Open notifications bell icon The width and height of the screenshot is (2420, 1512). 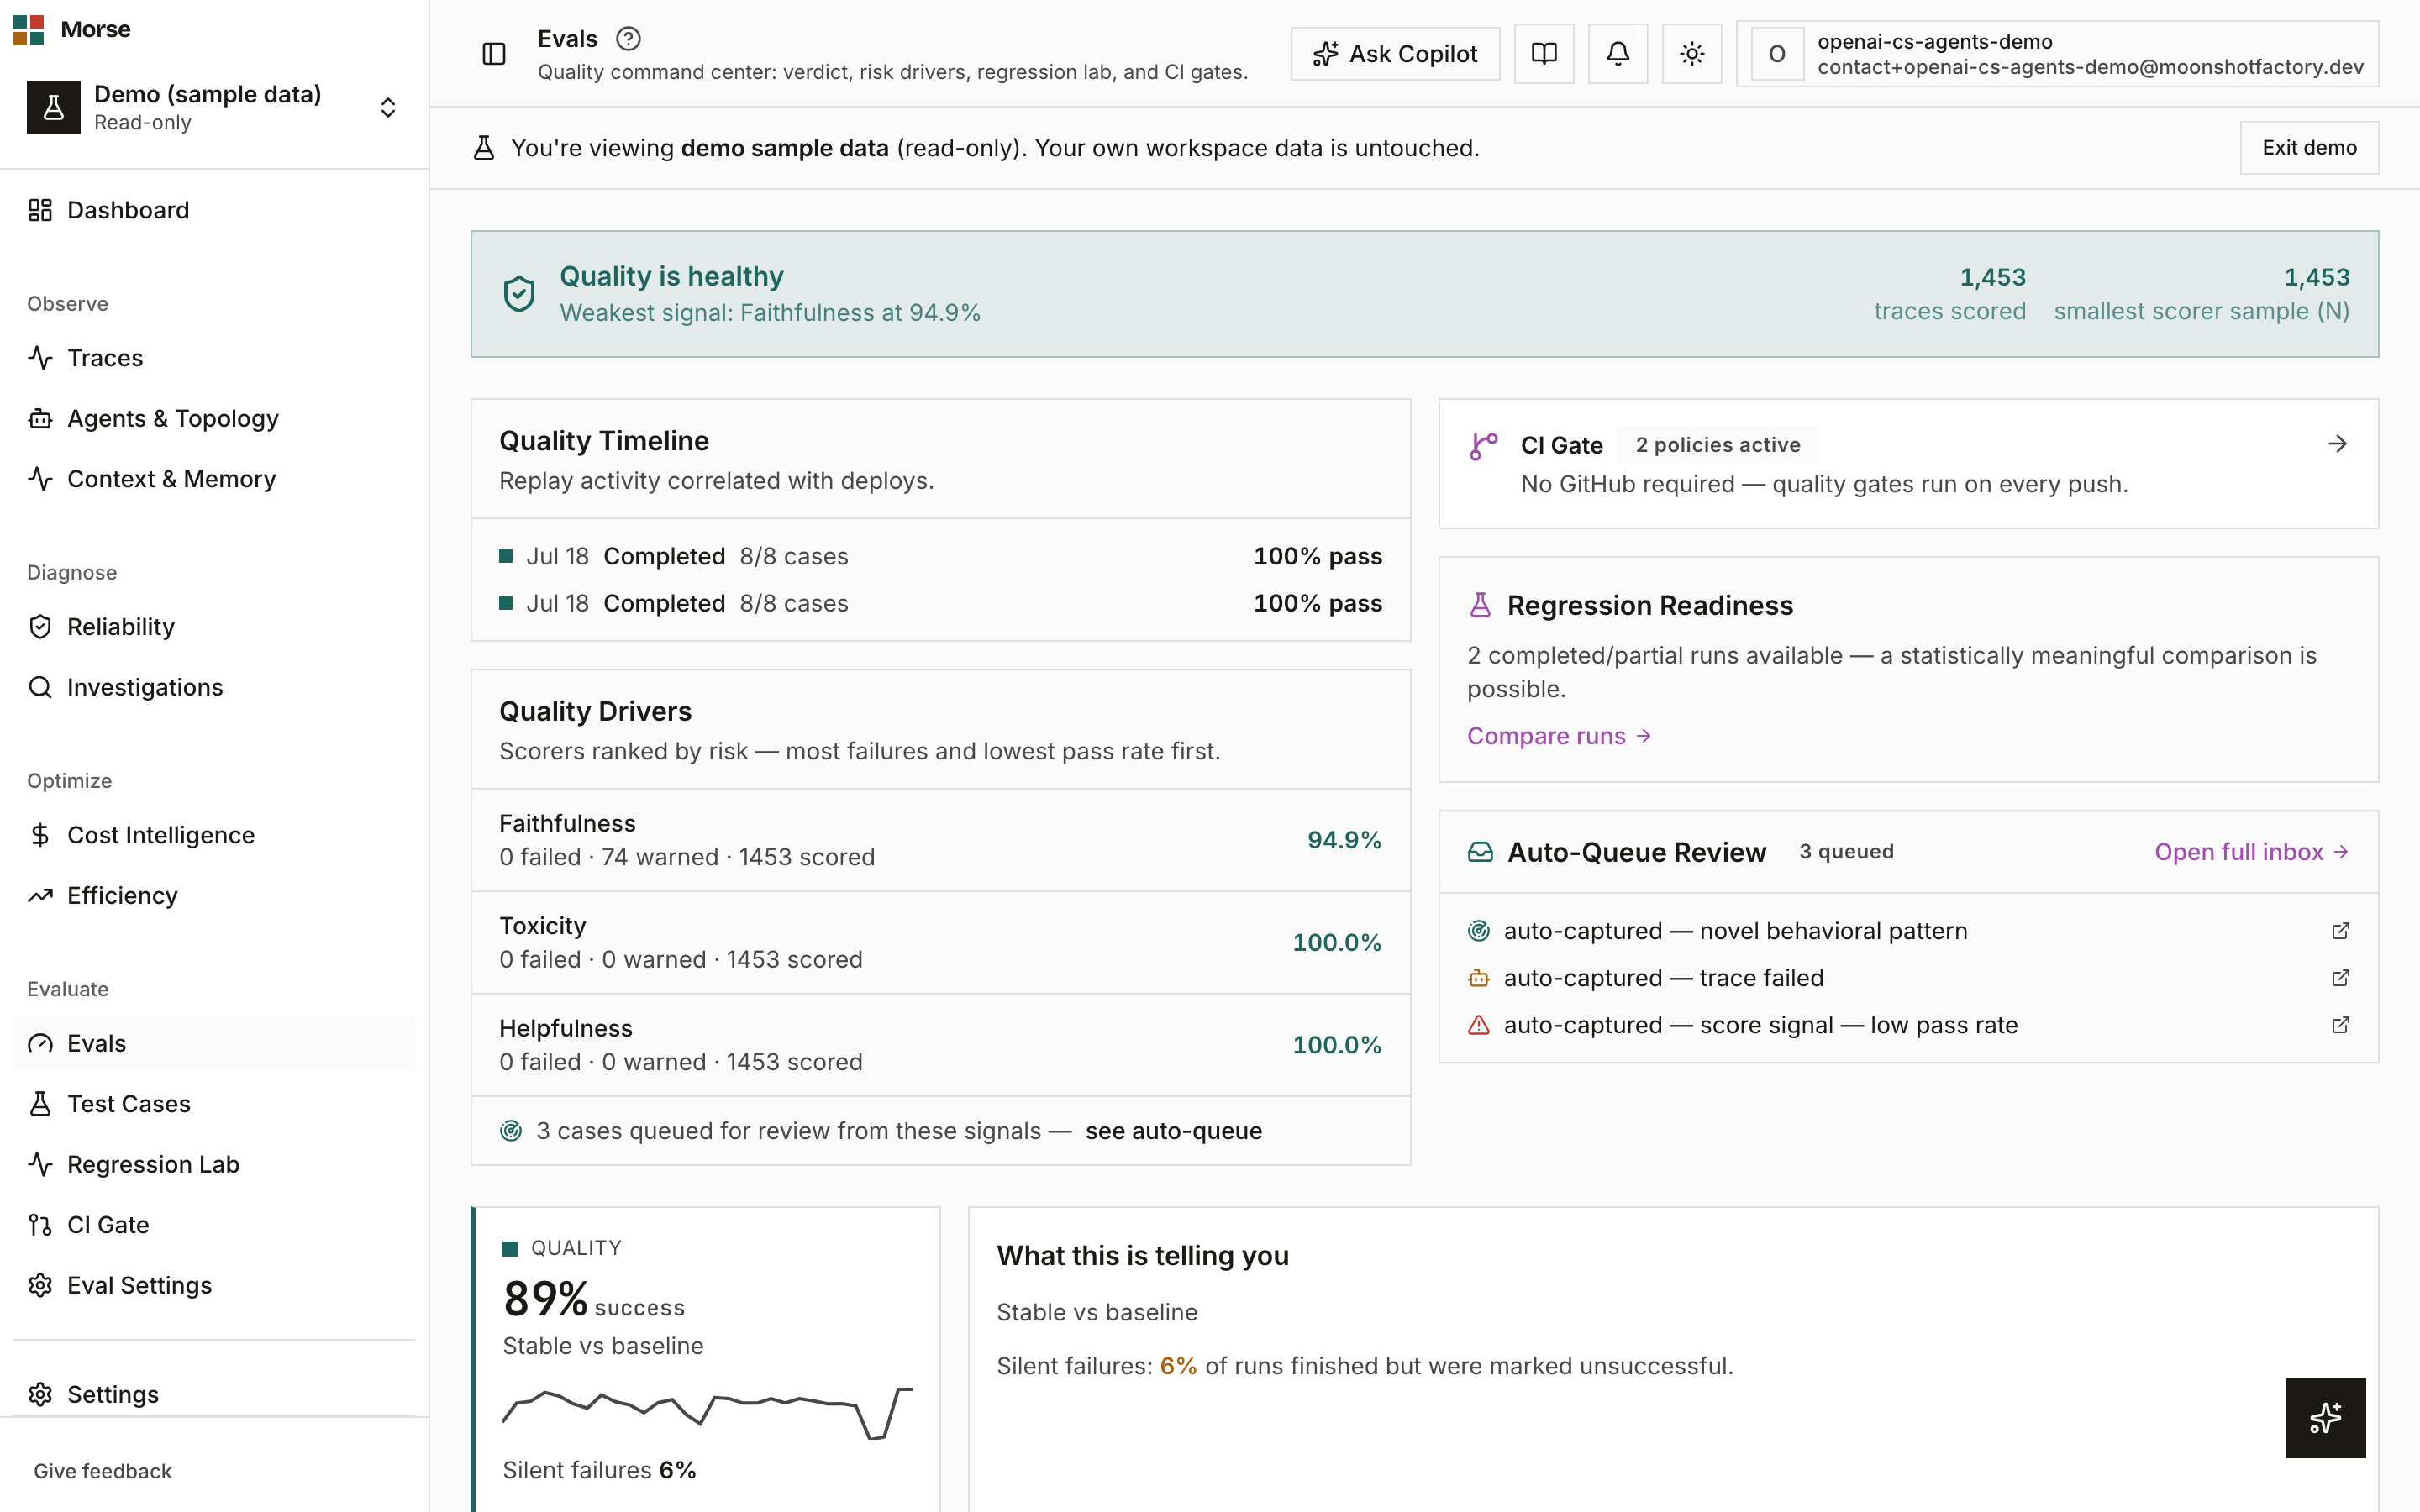point(1618,54)
